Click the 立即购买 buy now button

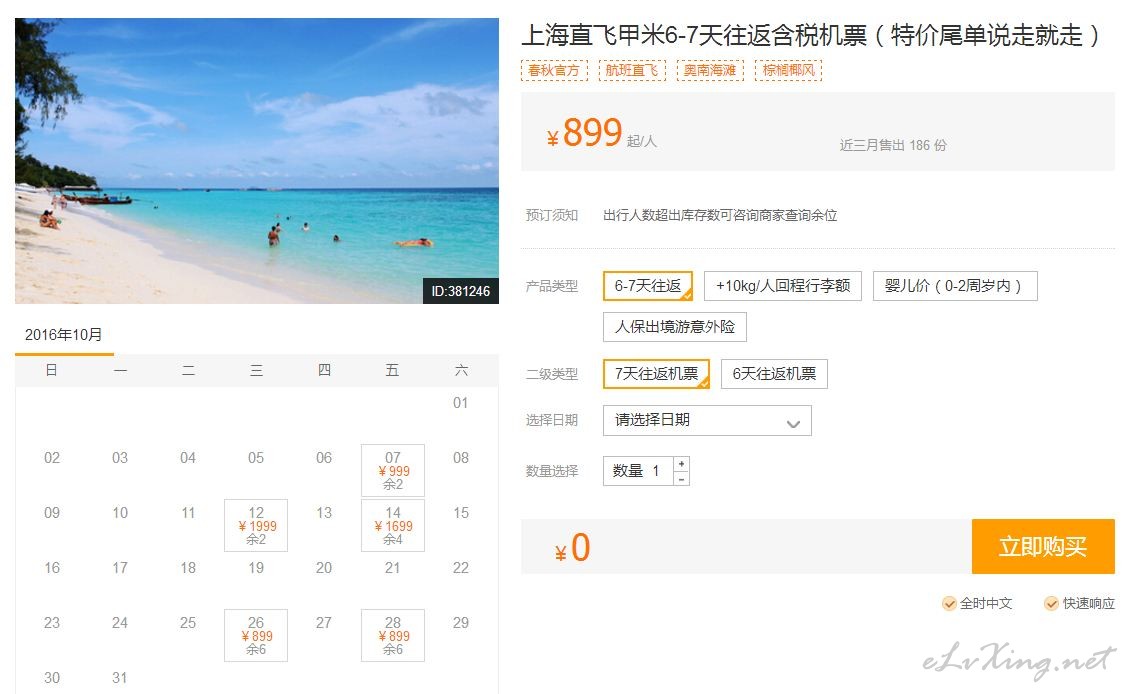pos(1043,547)
